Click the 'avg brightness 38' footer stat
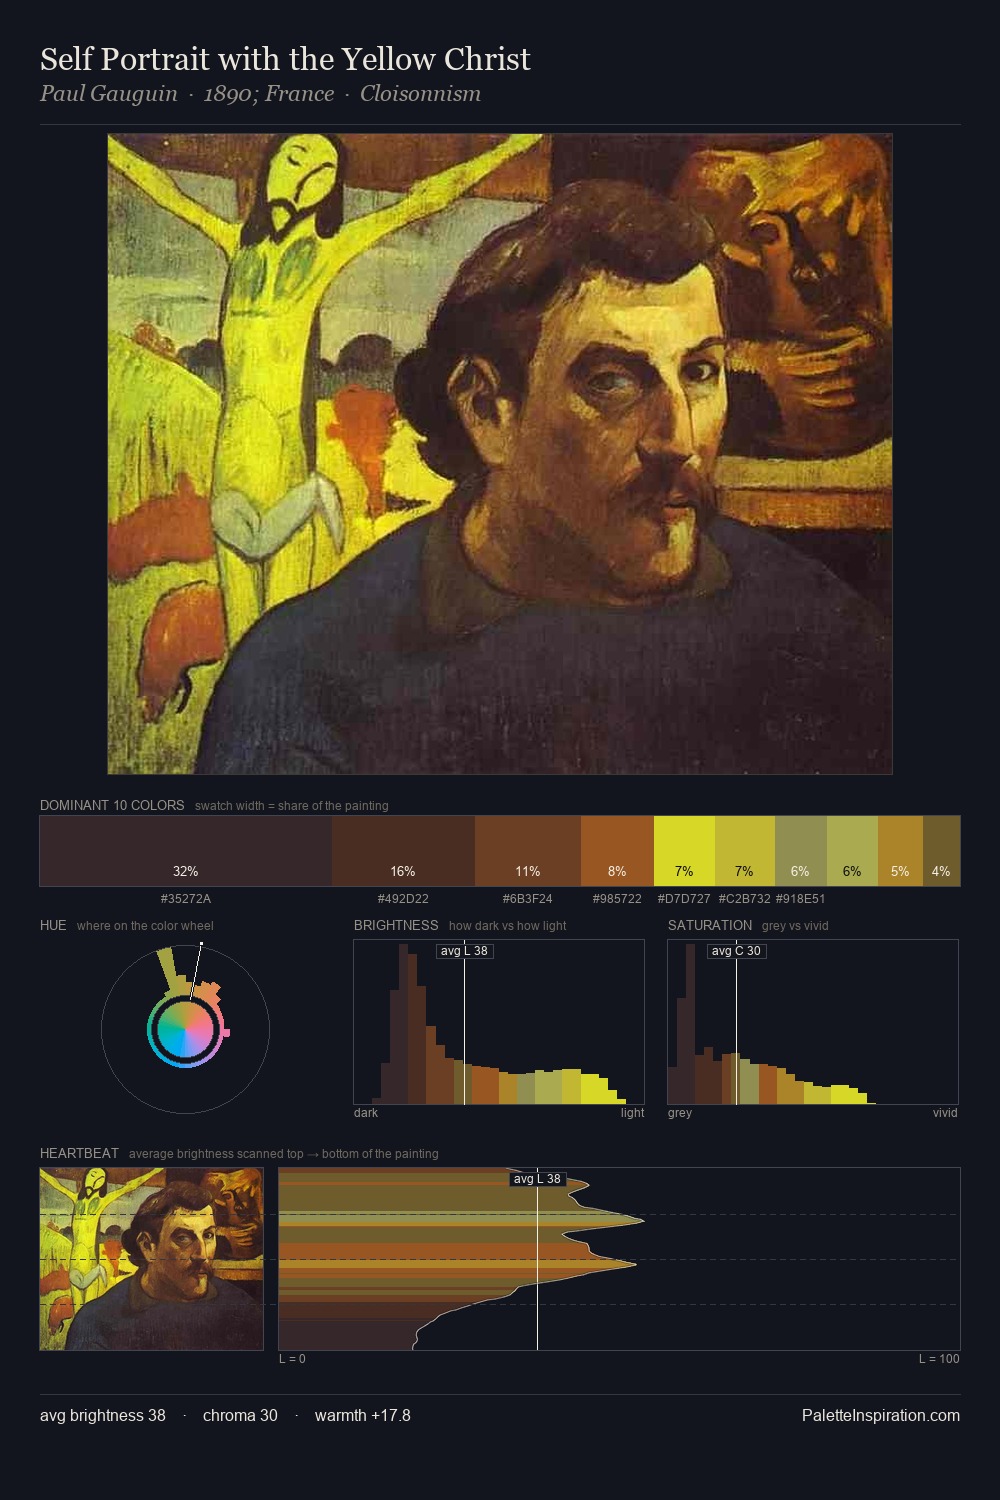Viewport: 1000px width, 1500px height. tap(103, 1415)
